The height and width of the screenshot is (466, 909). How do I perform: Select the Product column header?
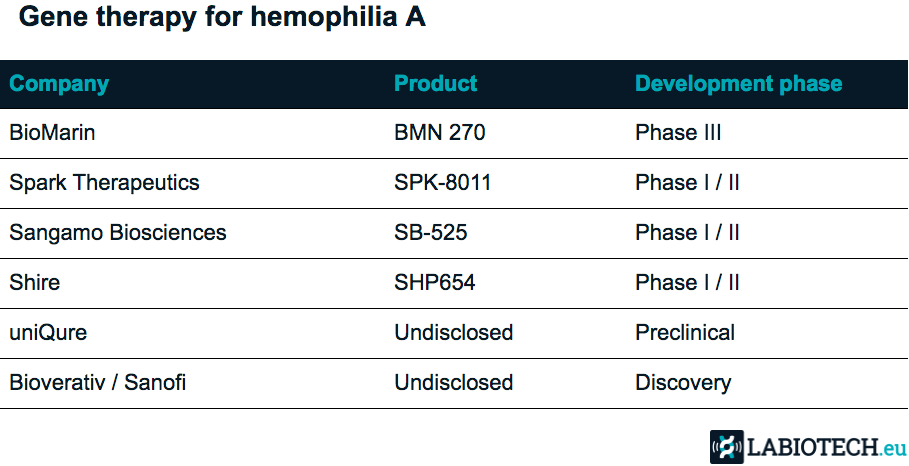435,83
